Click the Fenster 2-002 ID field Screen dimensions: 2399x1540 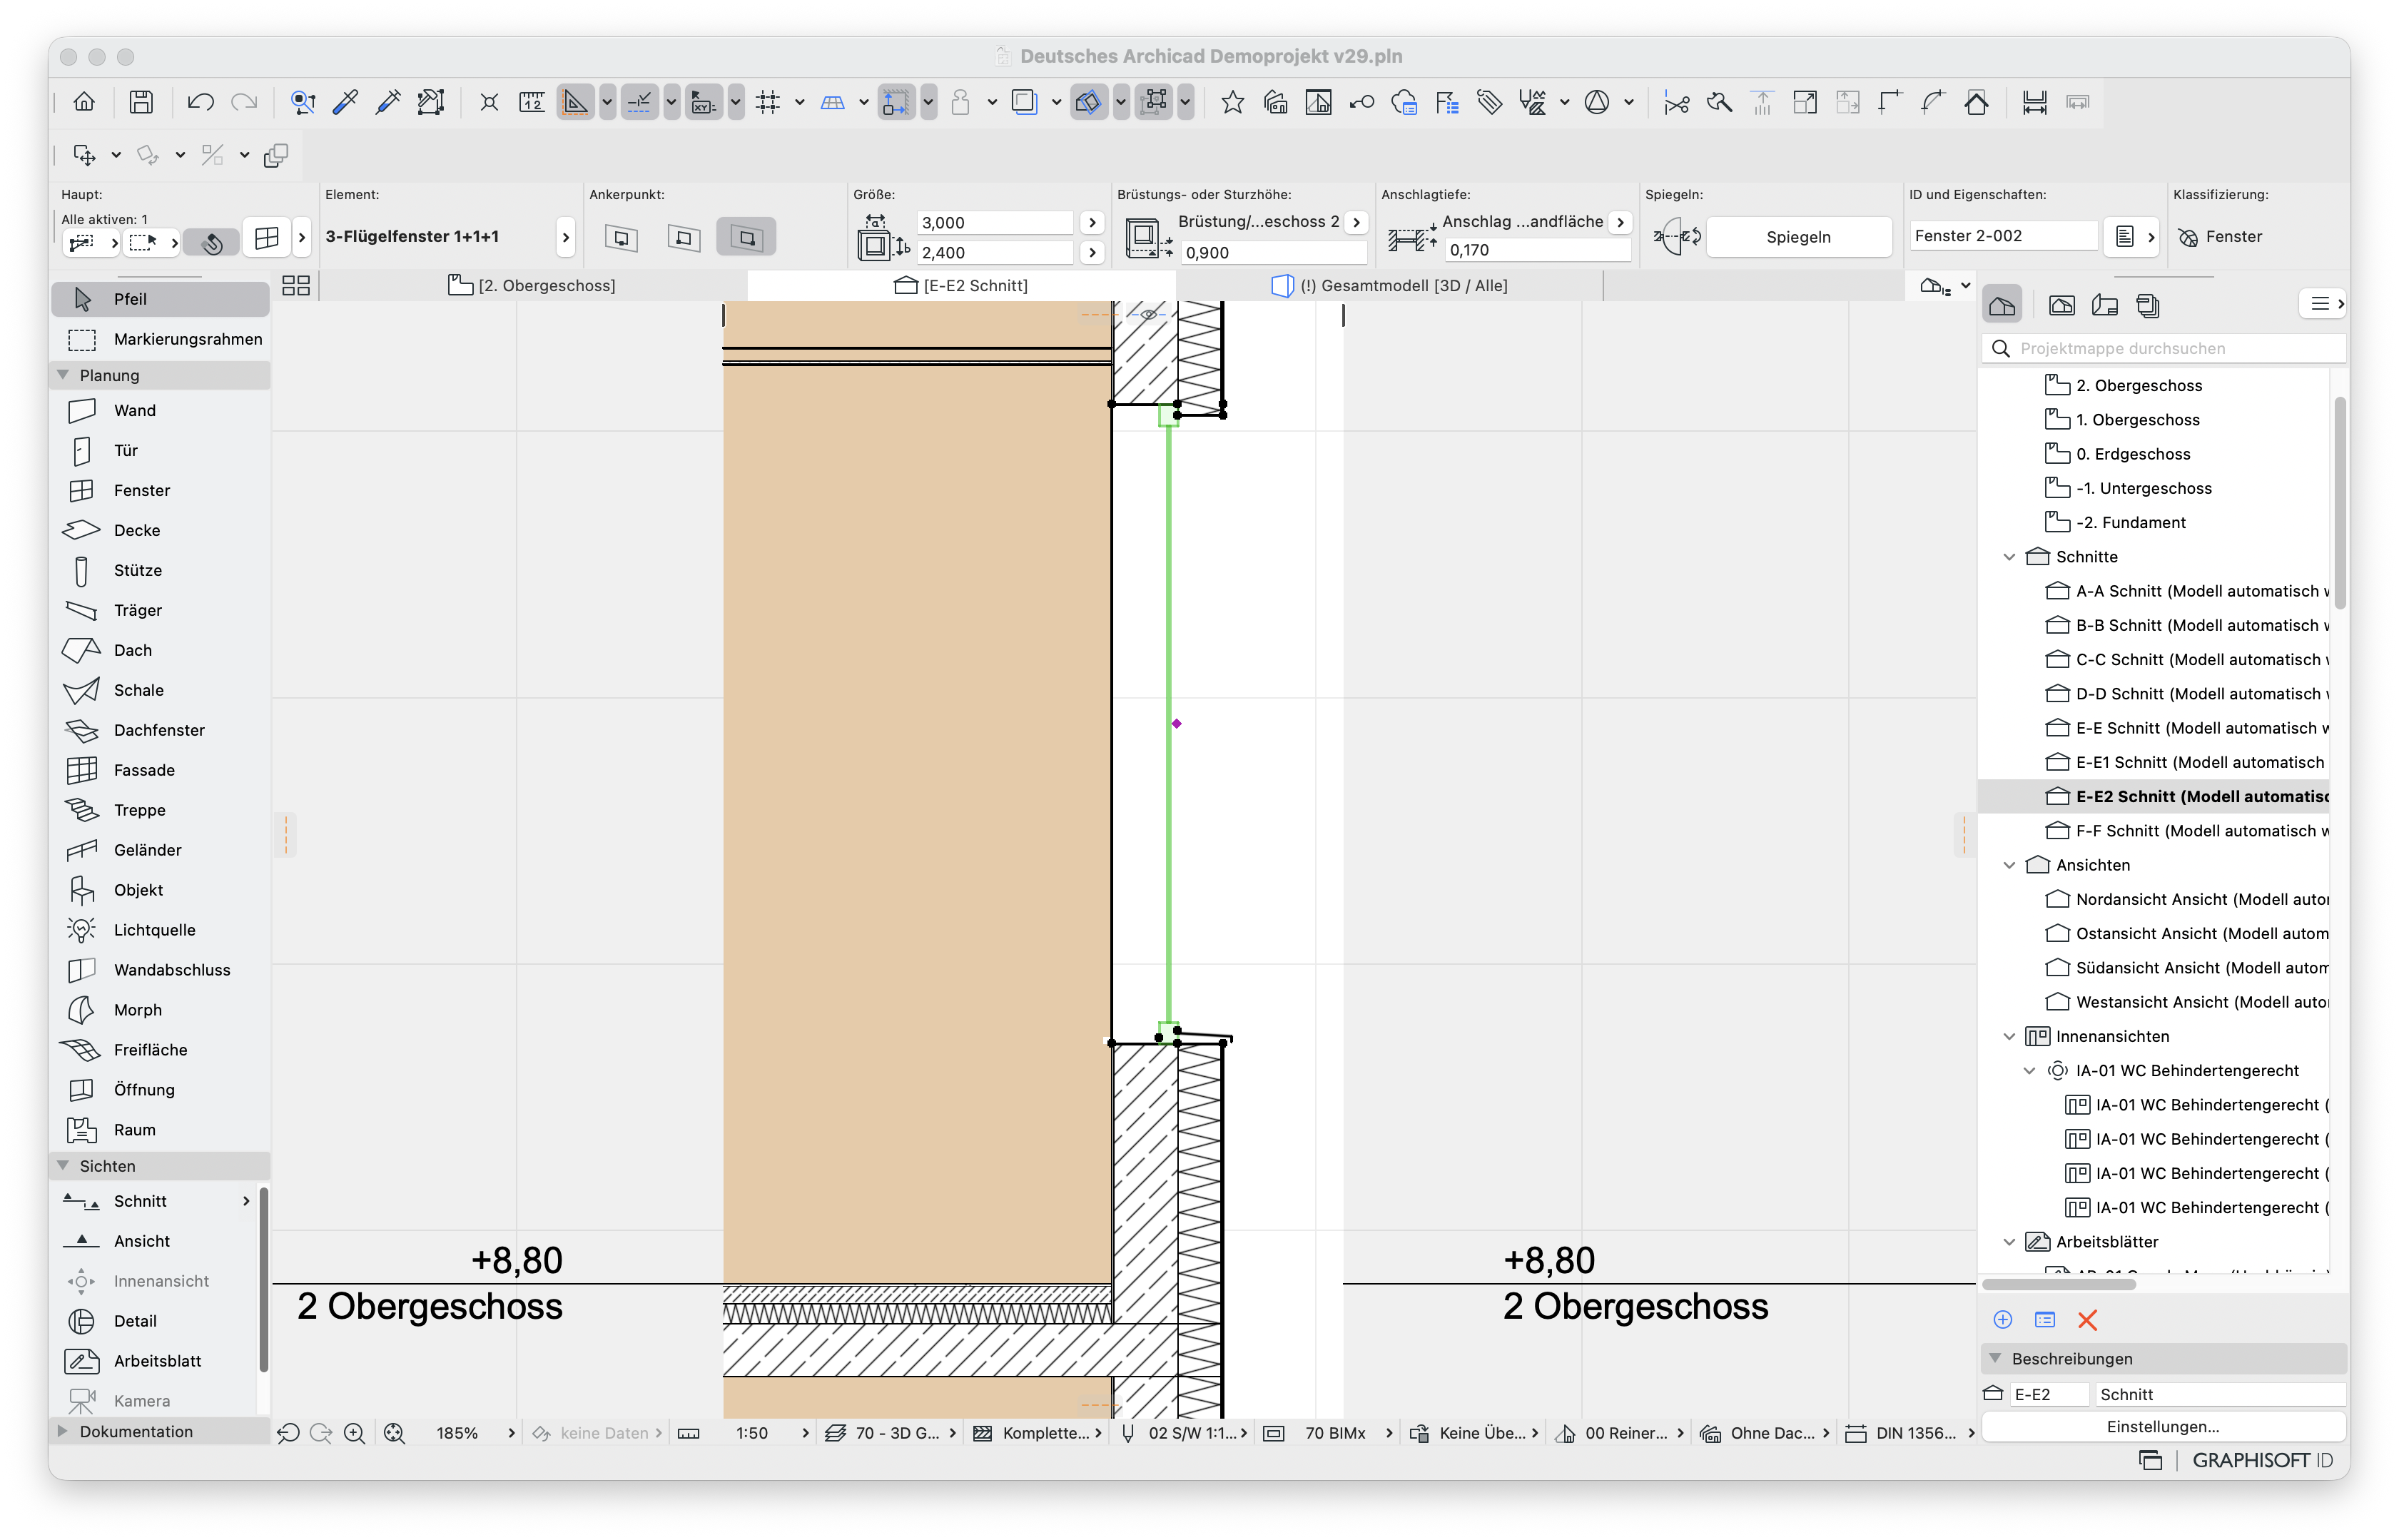2002,236
